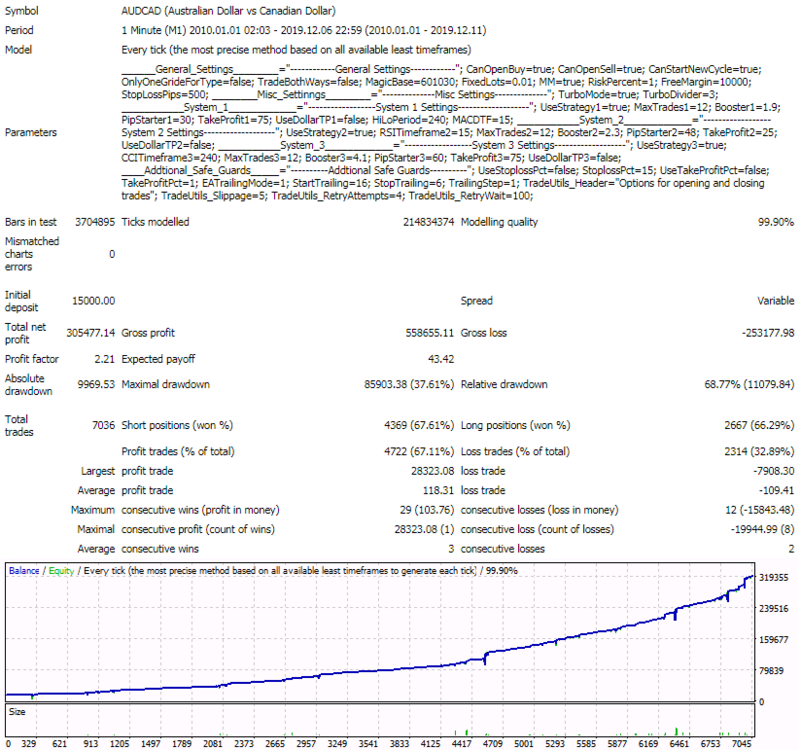Click the 'Relative drawdown' label
This screenshot has height=750, width=801.
[x=504, y=384]
